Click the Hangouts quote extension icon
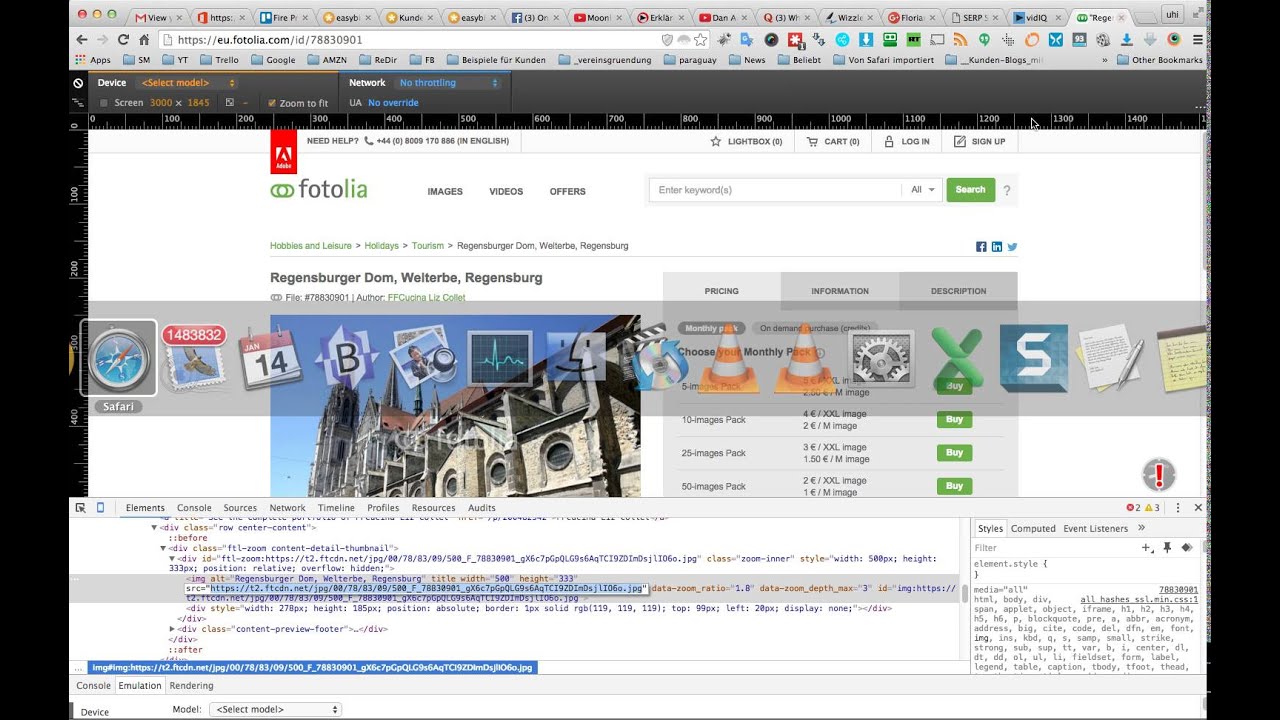The width and height of the screenshot is (1280, 720). coord(984,39)
